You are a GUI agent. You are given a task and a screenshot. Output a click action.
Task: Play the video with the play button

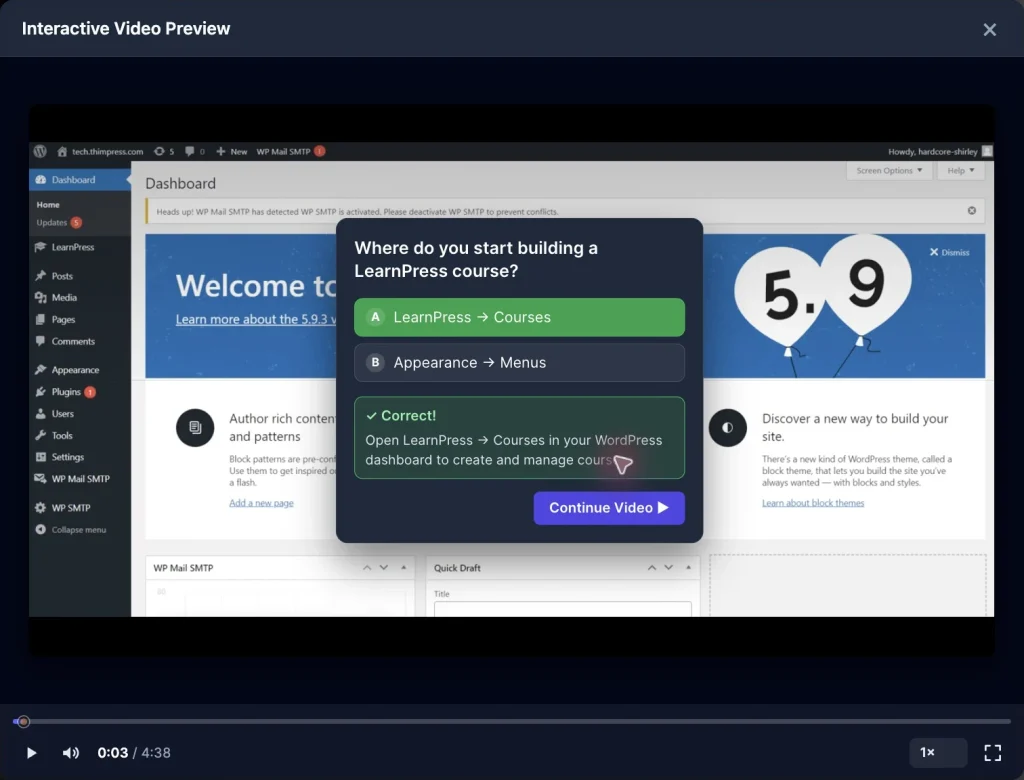tap(31, 753)
